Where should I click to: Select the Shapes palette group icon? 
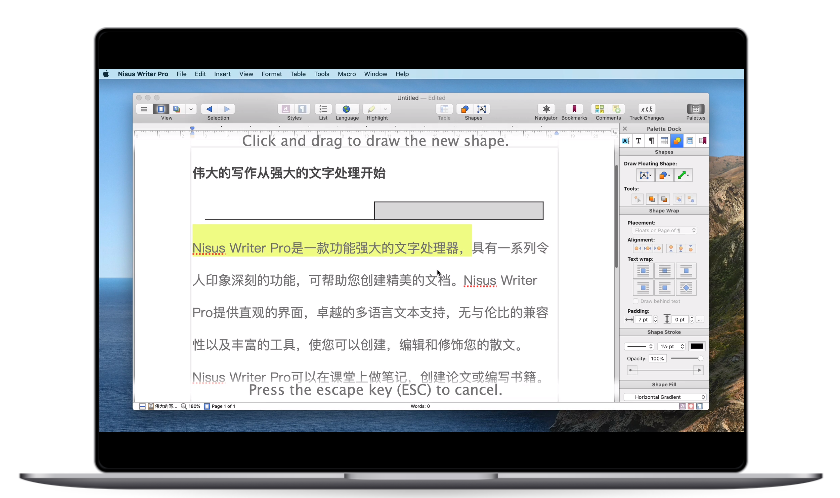677,141
